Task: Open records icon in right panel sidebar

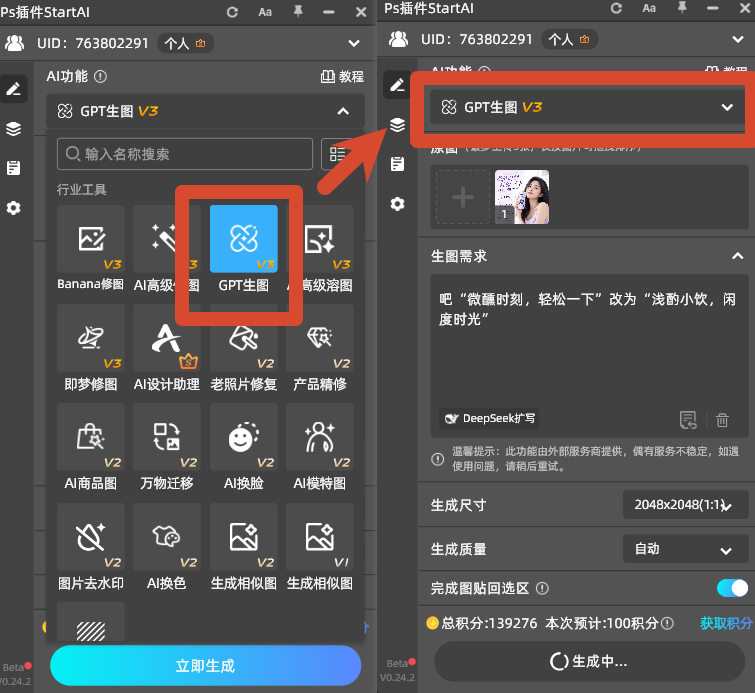Action: [x=397, y=164]
